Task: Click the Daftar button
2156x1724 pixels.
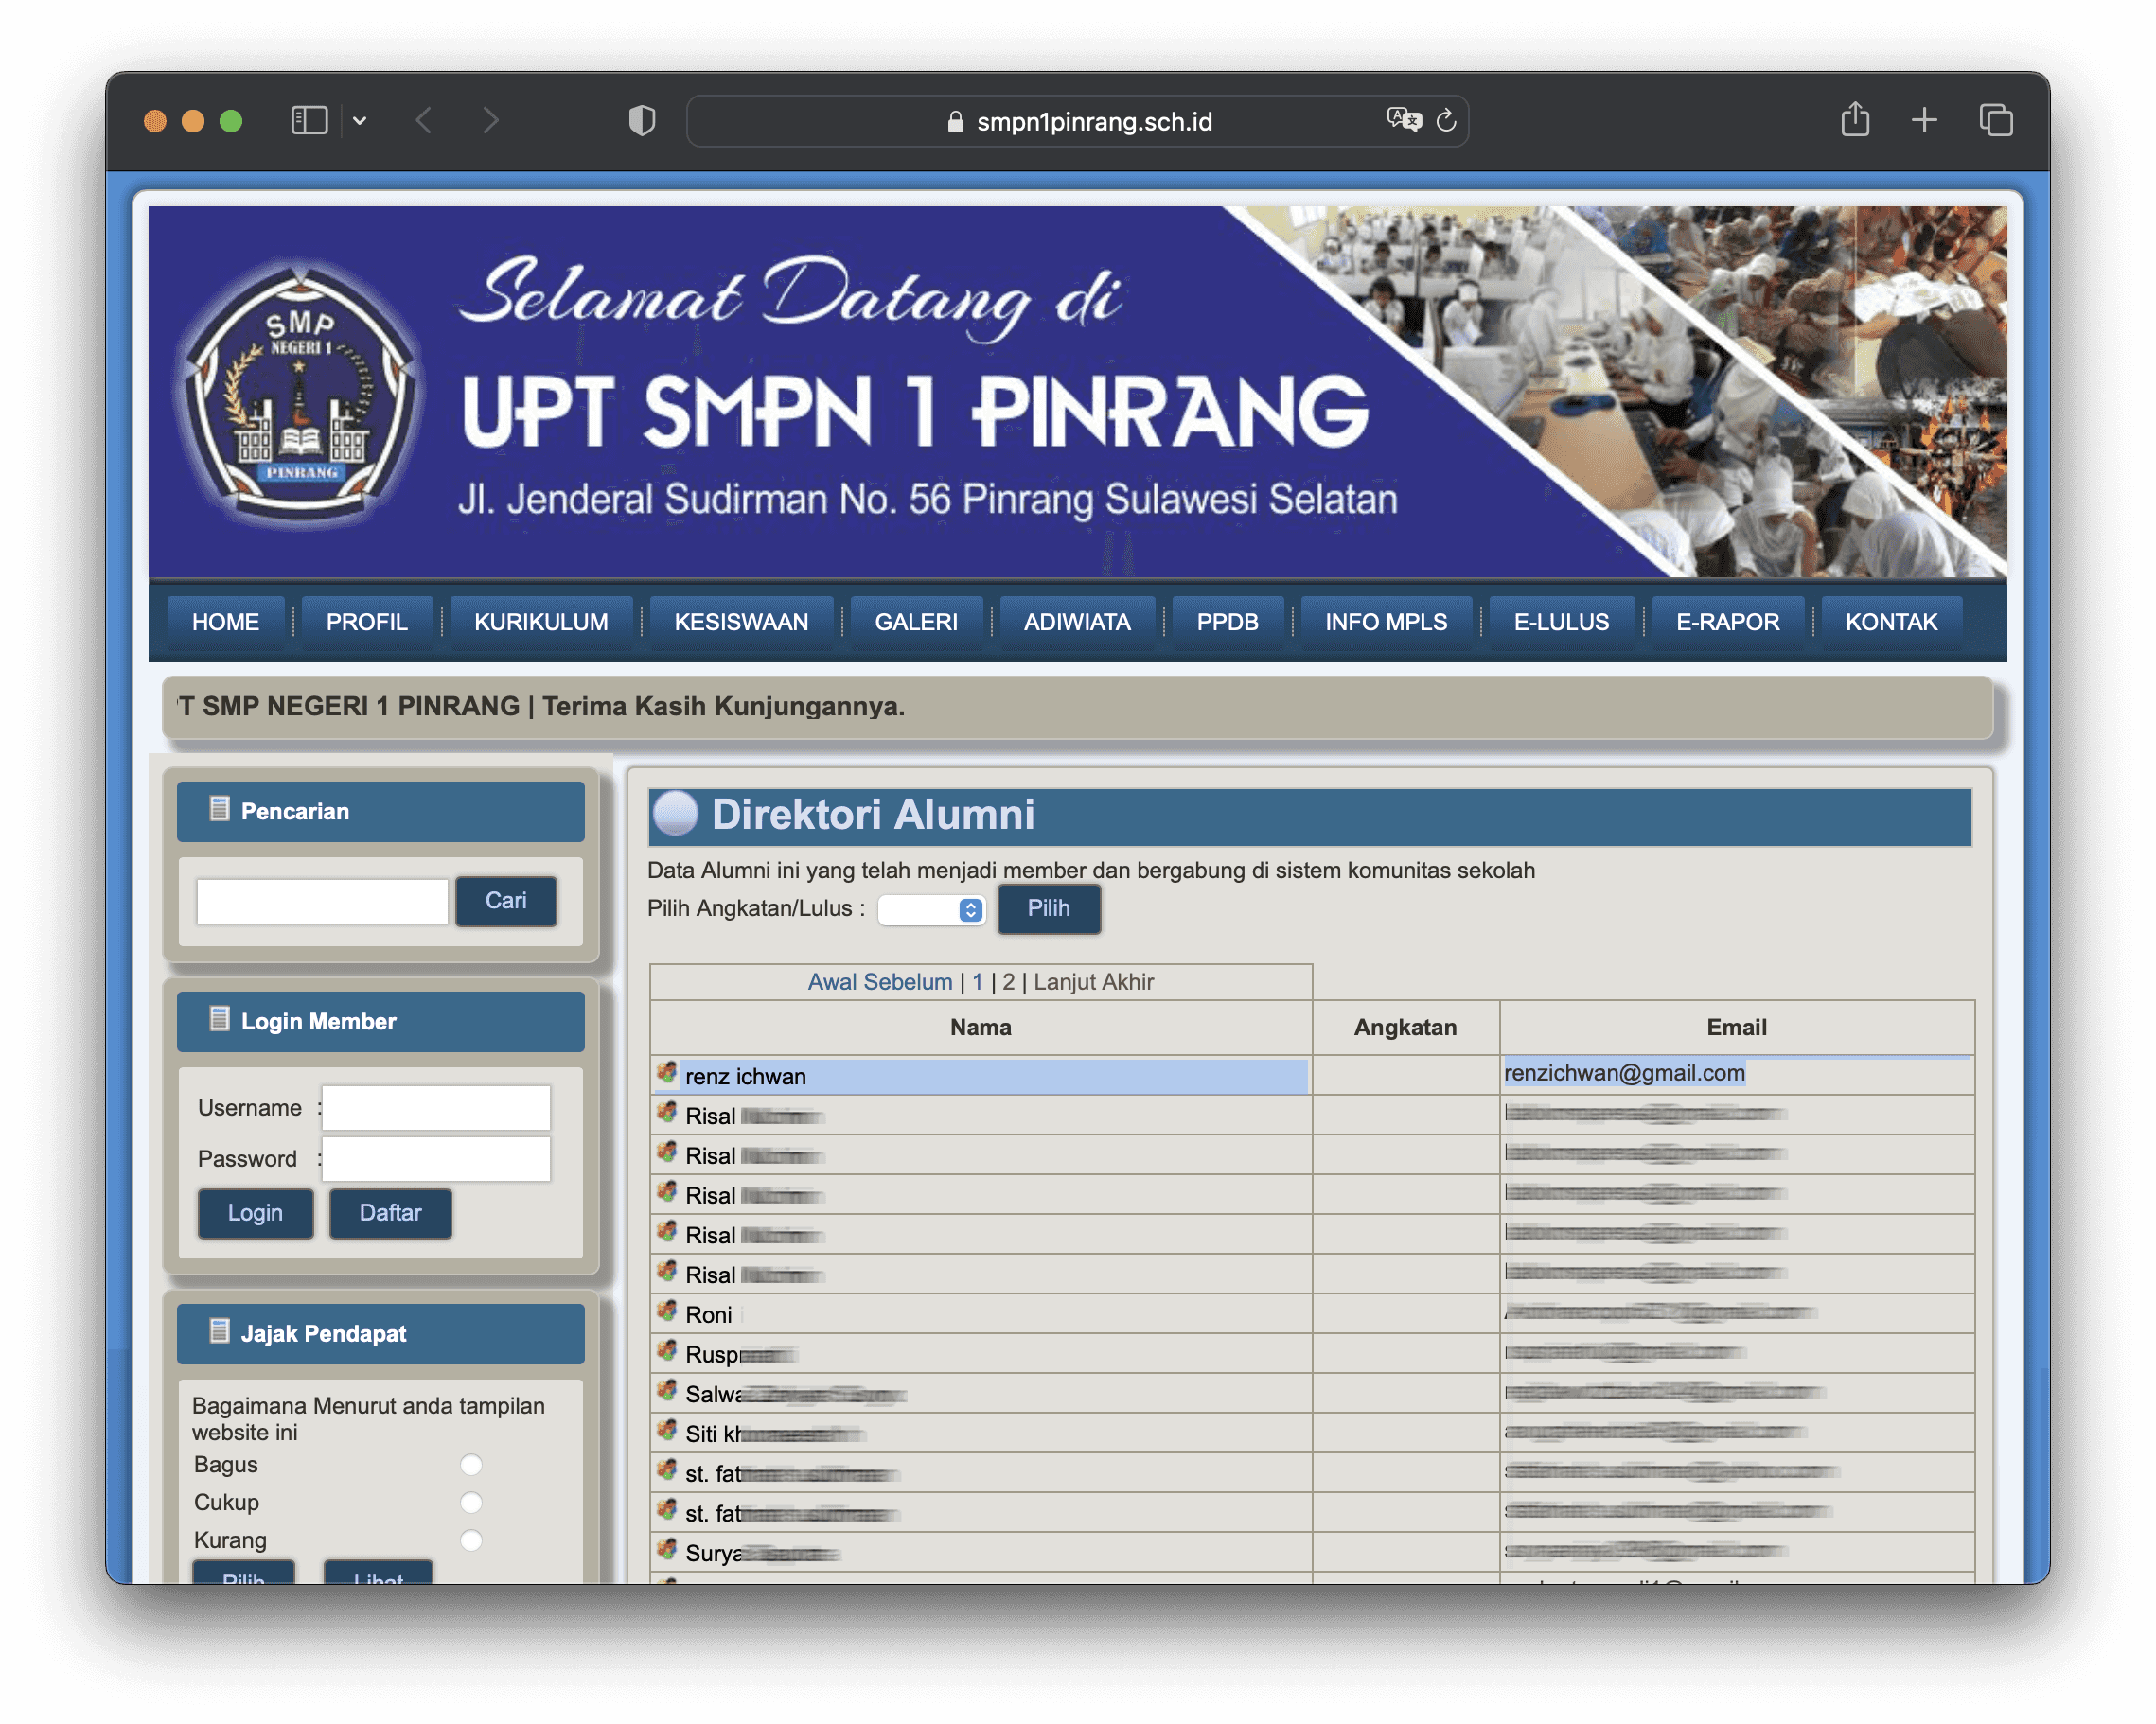Action: pyautogui.click(x=390, y=1213)
